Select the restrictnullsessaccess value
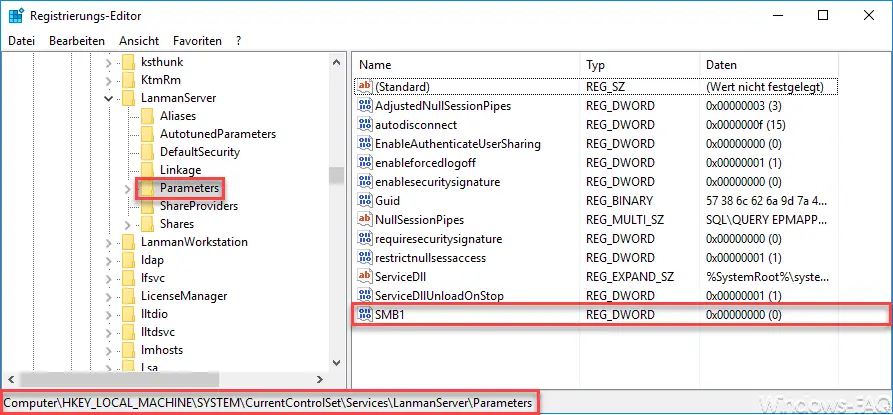The image size is (893, 415). click(431, 258)
